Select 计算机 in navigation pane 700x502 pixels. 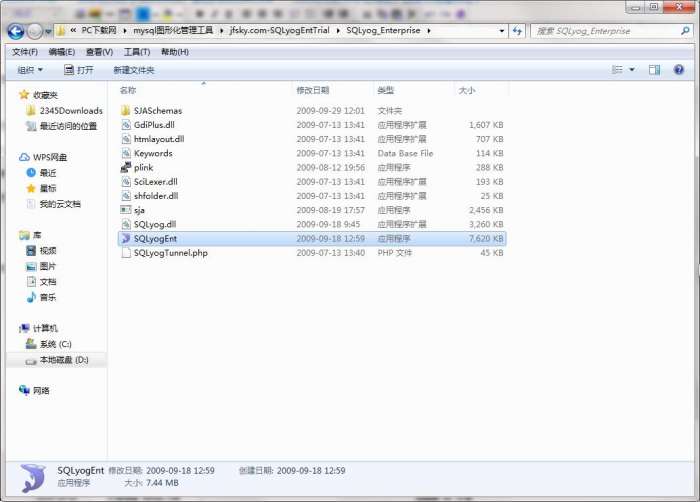click(38, 328)
